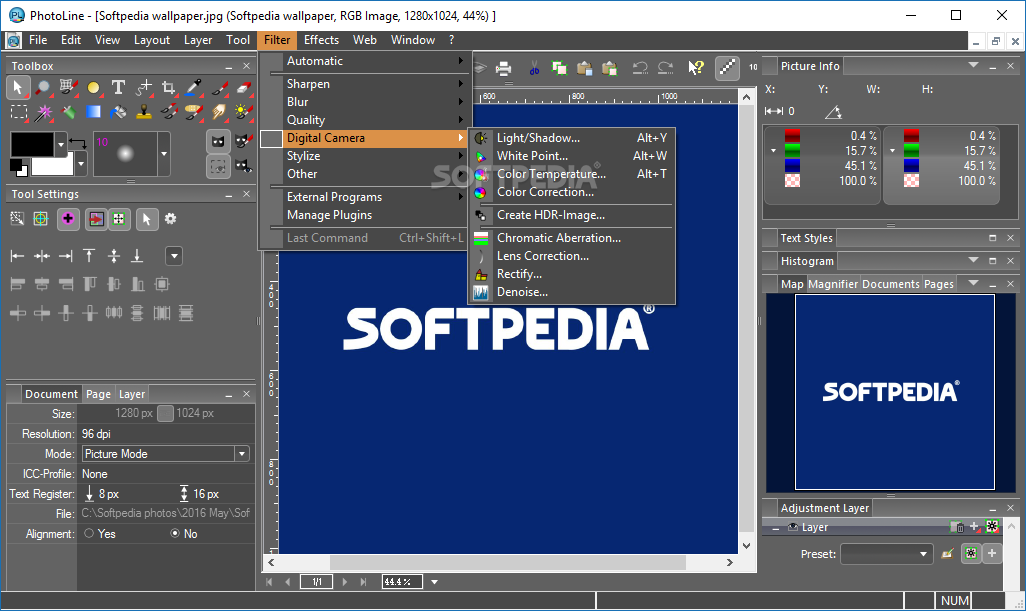
Task: Expand the Picture Info panel menu triangle
Action: 973,65
